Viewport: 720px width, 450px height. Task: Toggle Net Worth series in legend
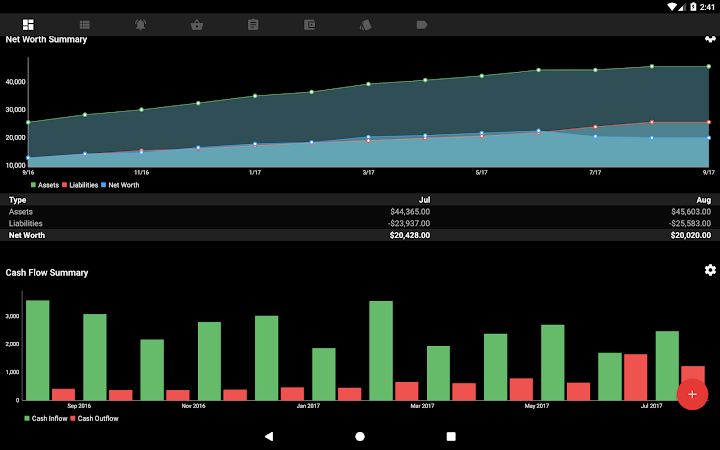pyautogui.click(x=120, y=185)
